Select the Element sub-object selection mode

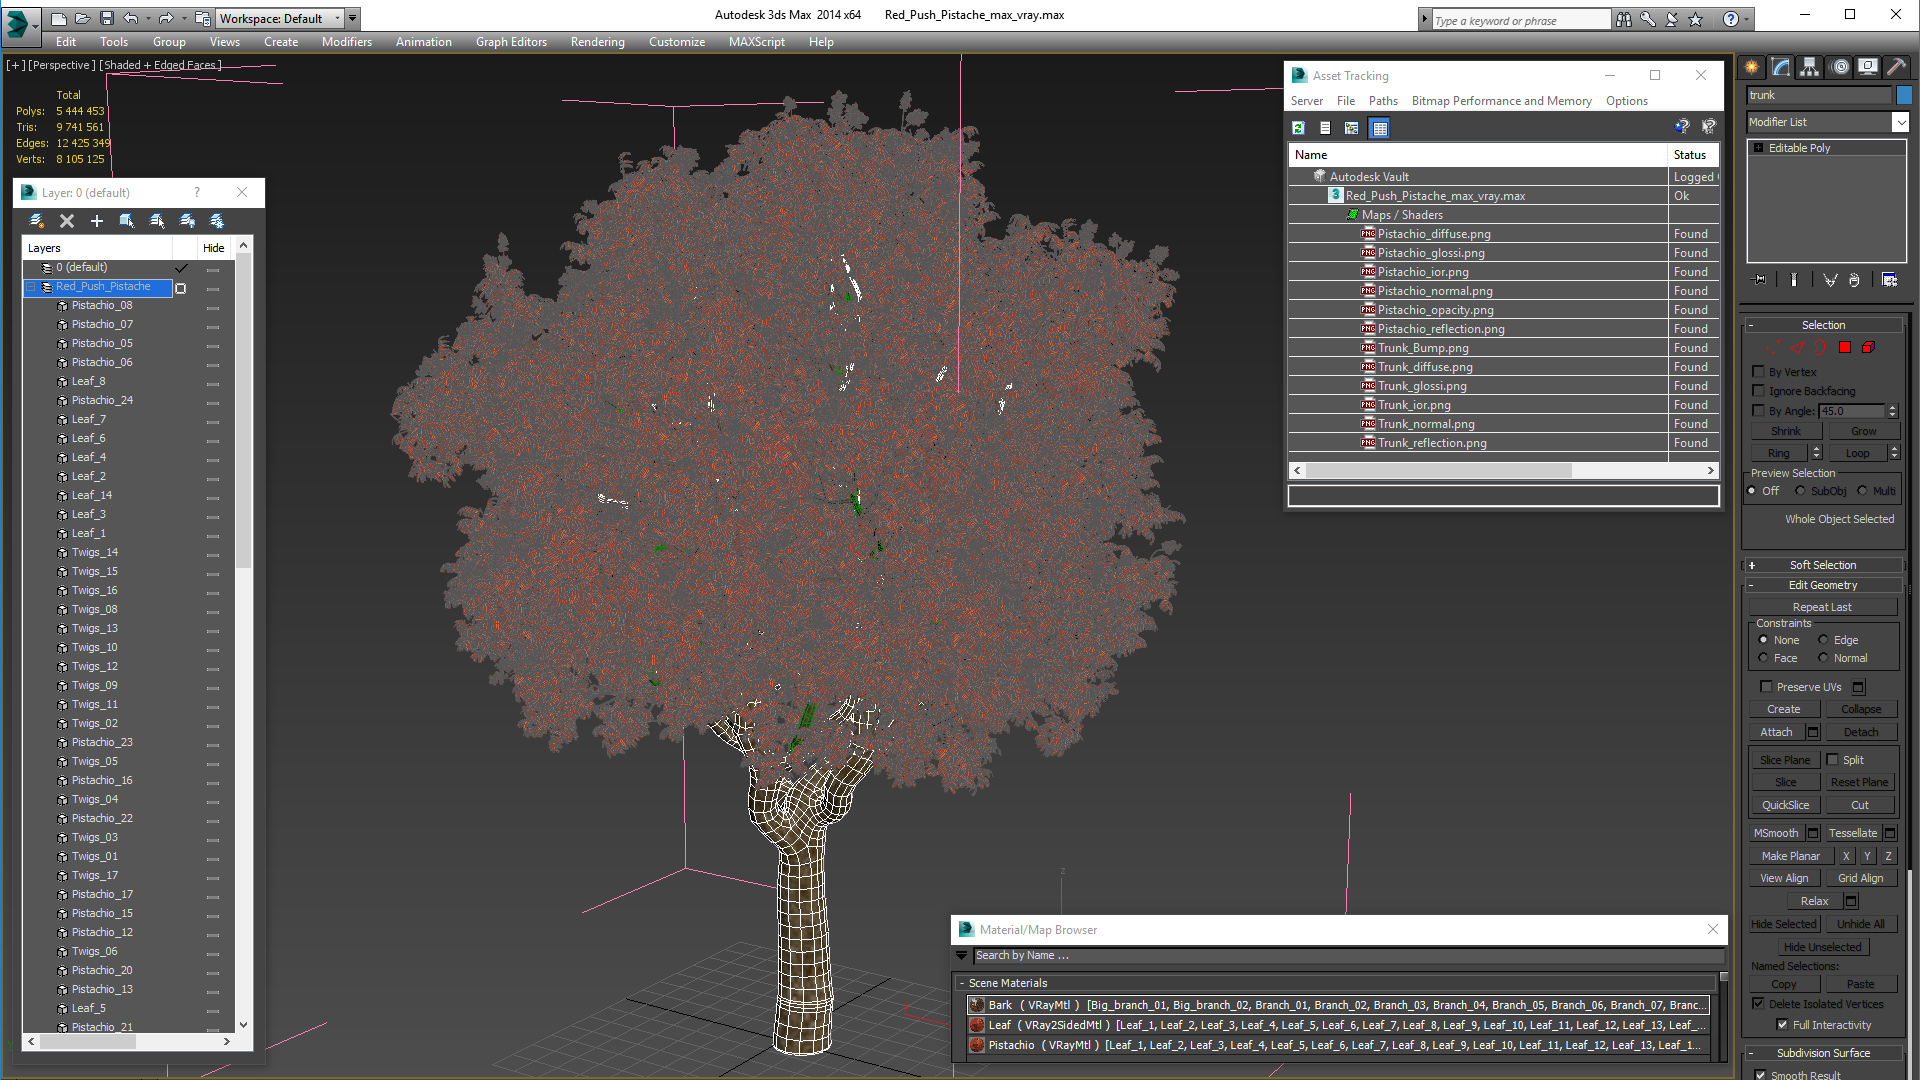click(x=1868, y=348)
